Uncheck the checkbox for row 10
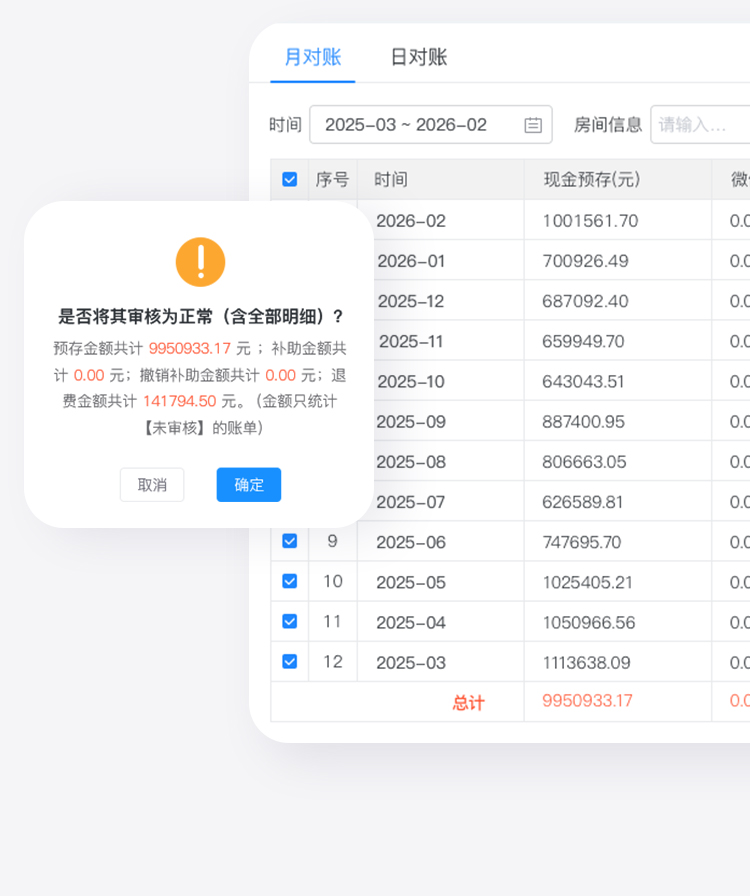The image size is (750, 896). (290, 581)
